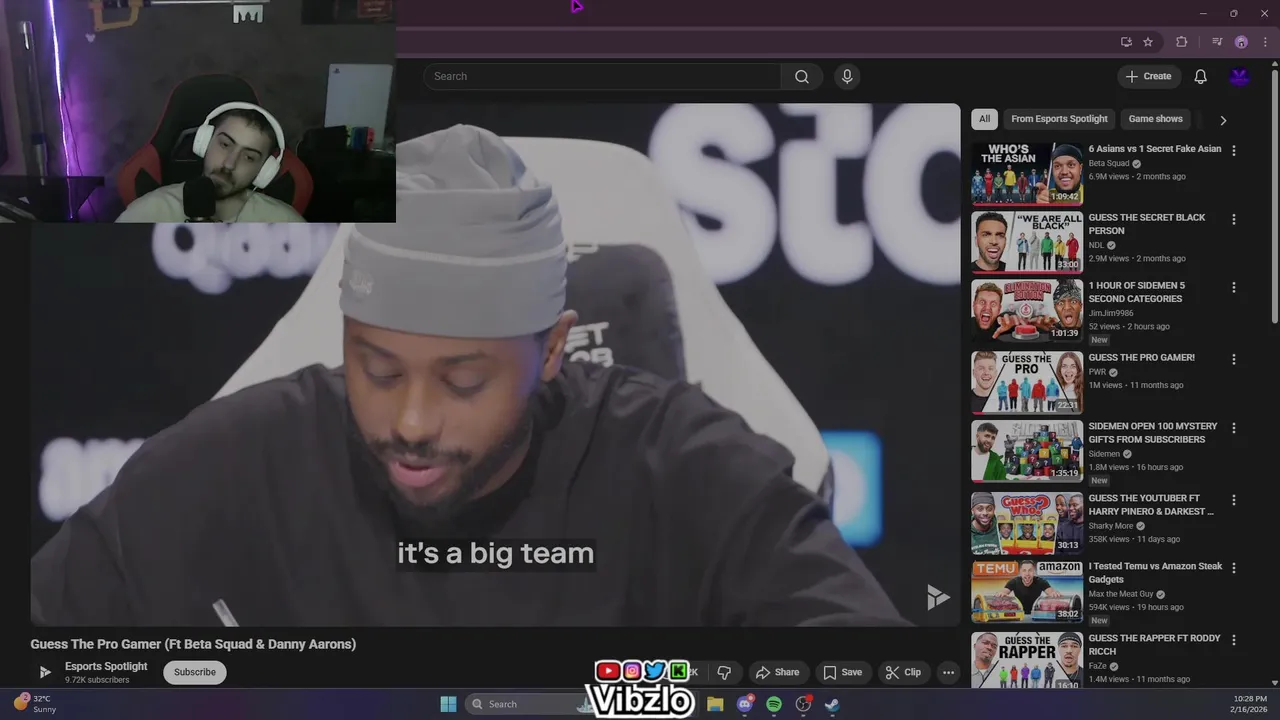Click the install app icon in address bar
This screenshot has height=720, width=1280.
click(1126, 42)
